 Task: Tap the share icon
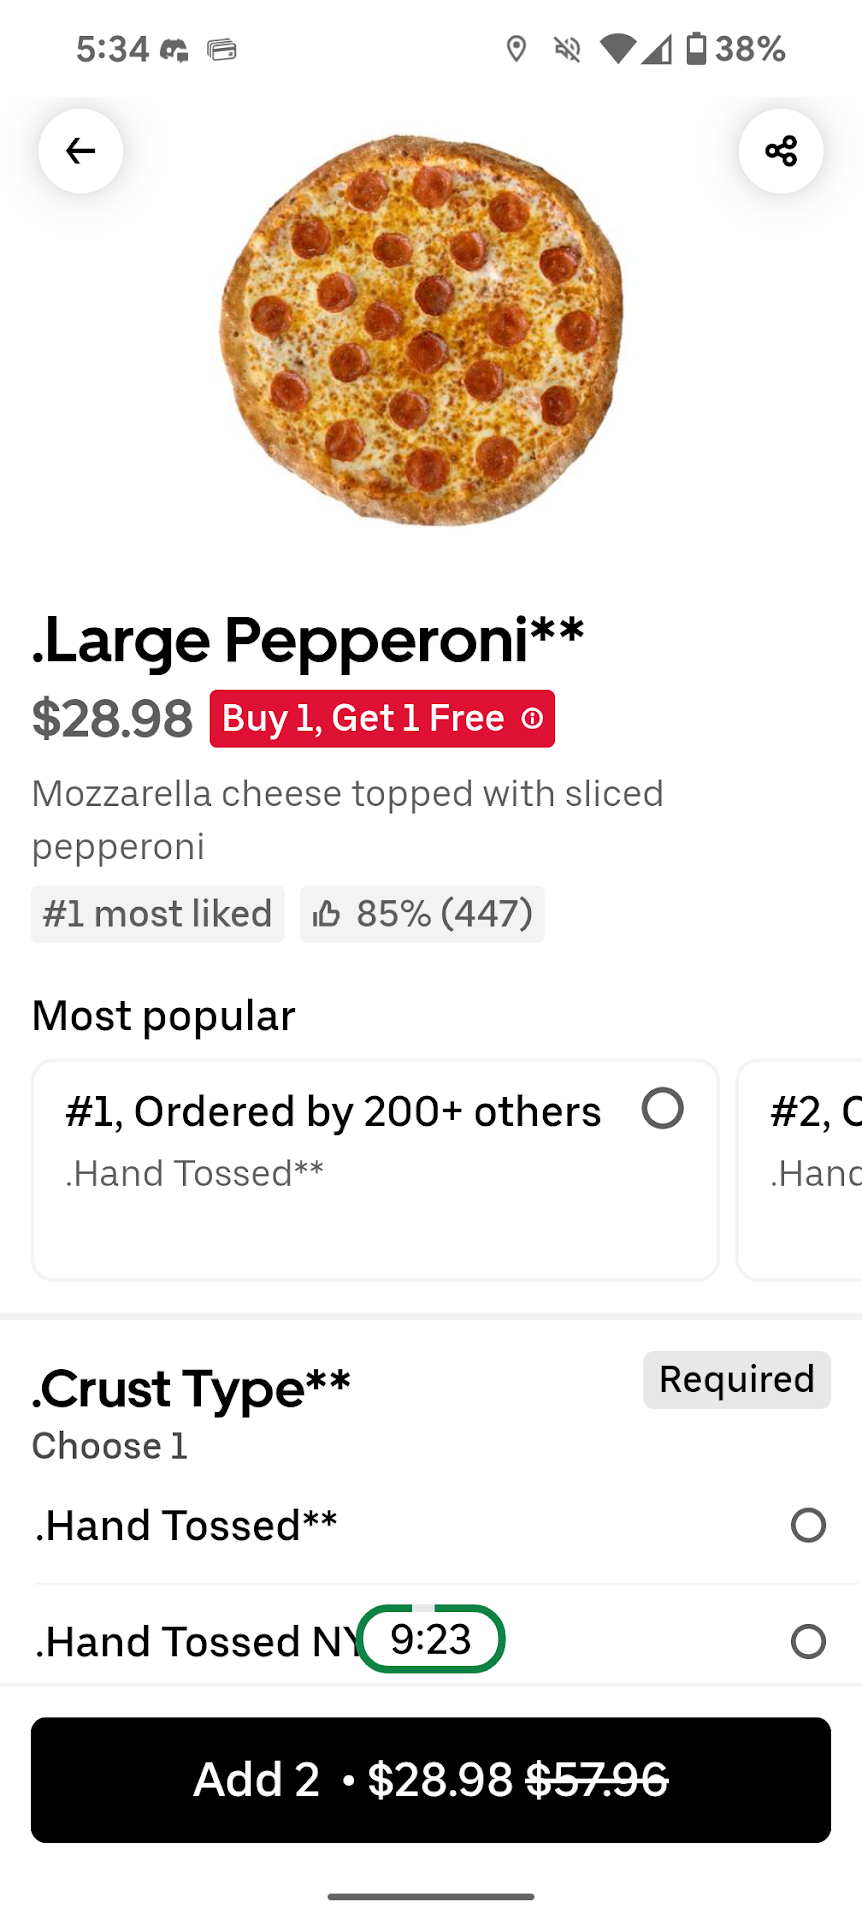point(781,151)
